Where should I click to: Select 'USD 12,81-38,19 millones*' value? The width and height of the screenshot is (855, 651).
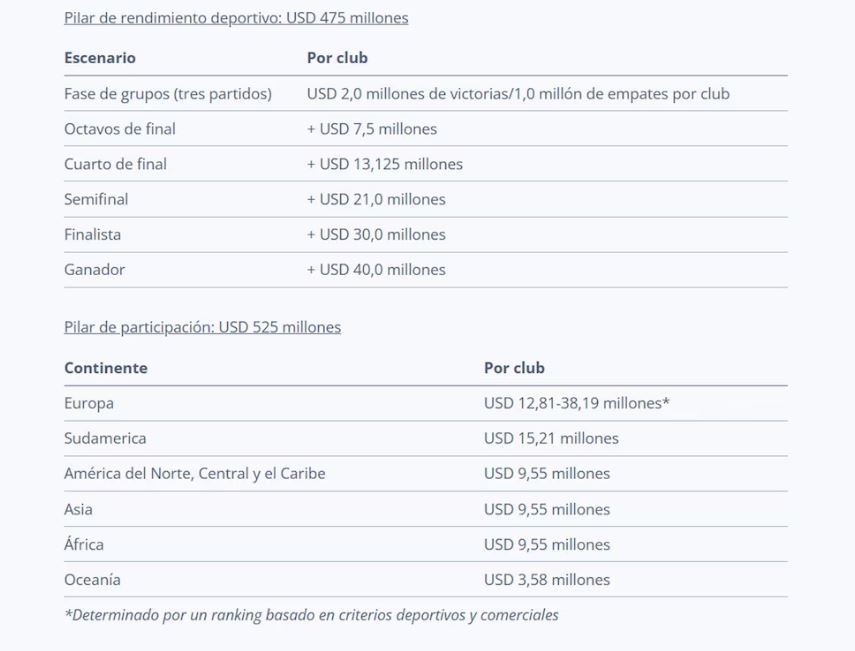click(576, 403)
